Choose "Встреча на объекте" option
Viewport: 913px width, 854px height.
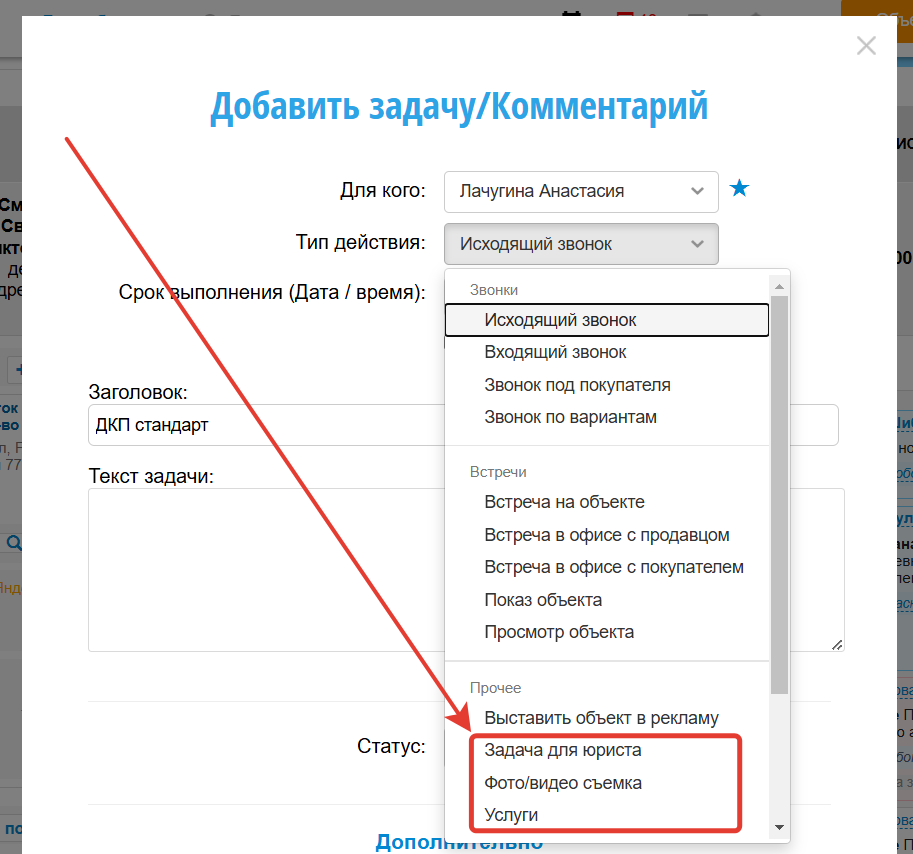(564, 502)
